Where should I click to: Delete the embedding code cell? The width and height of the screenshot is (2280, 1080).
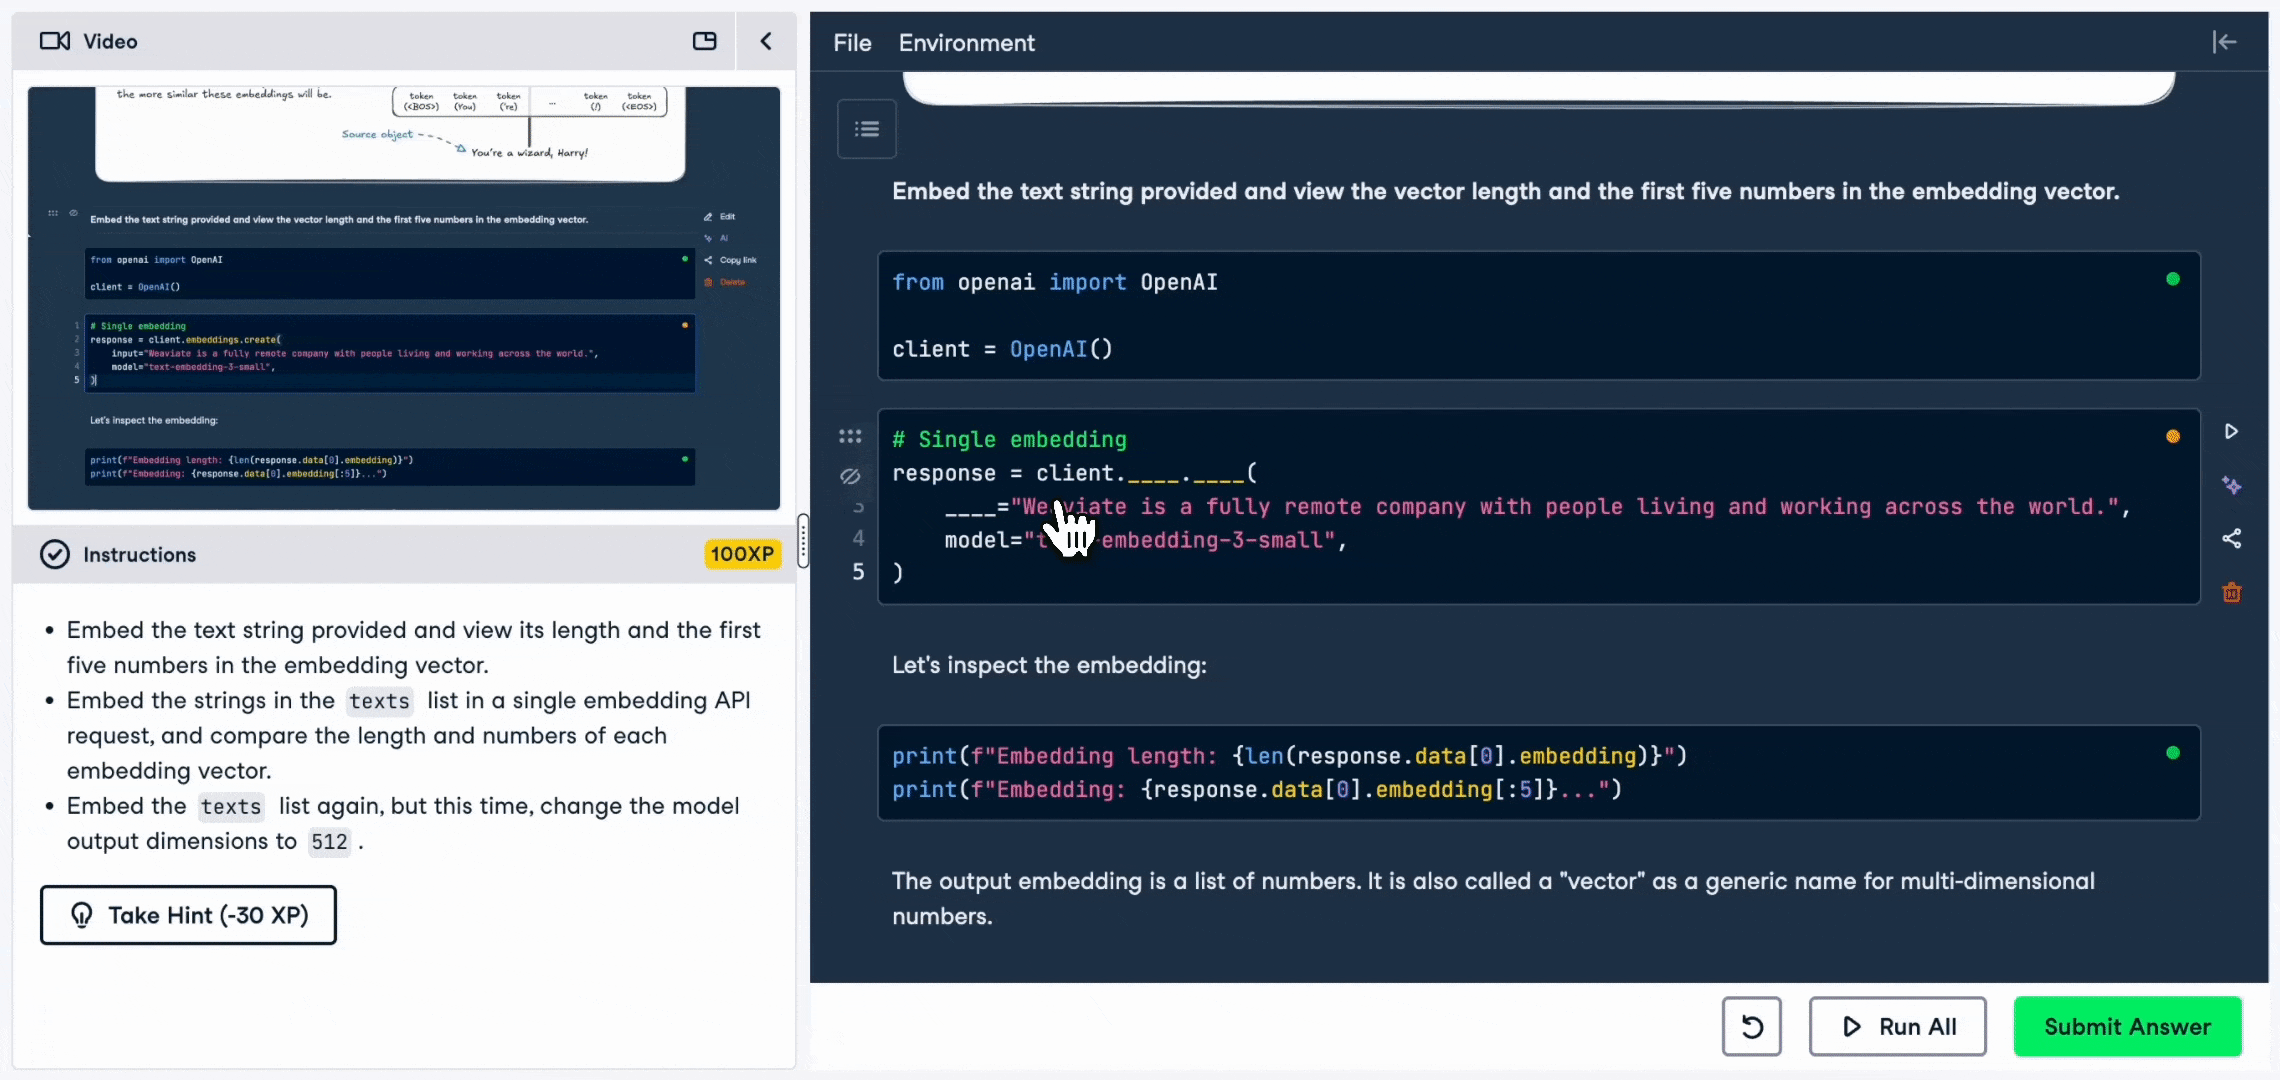tap(2232, 592)
